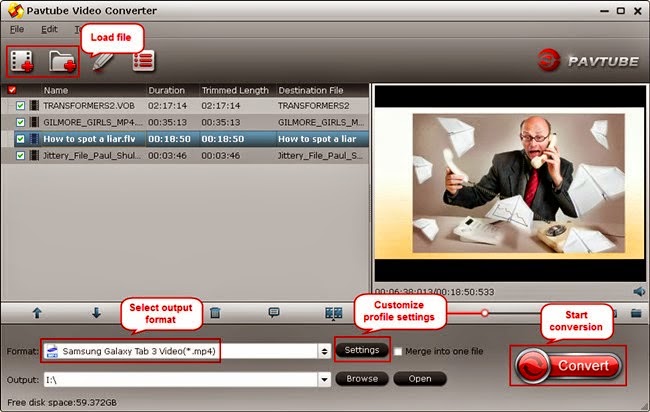The width and height of the screenshot is (650, 412).
Task: Open the File menu
Action: click(x=17, y=29)
